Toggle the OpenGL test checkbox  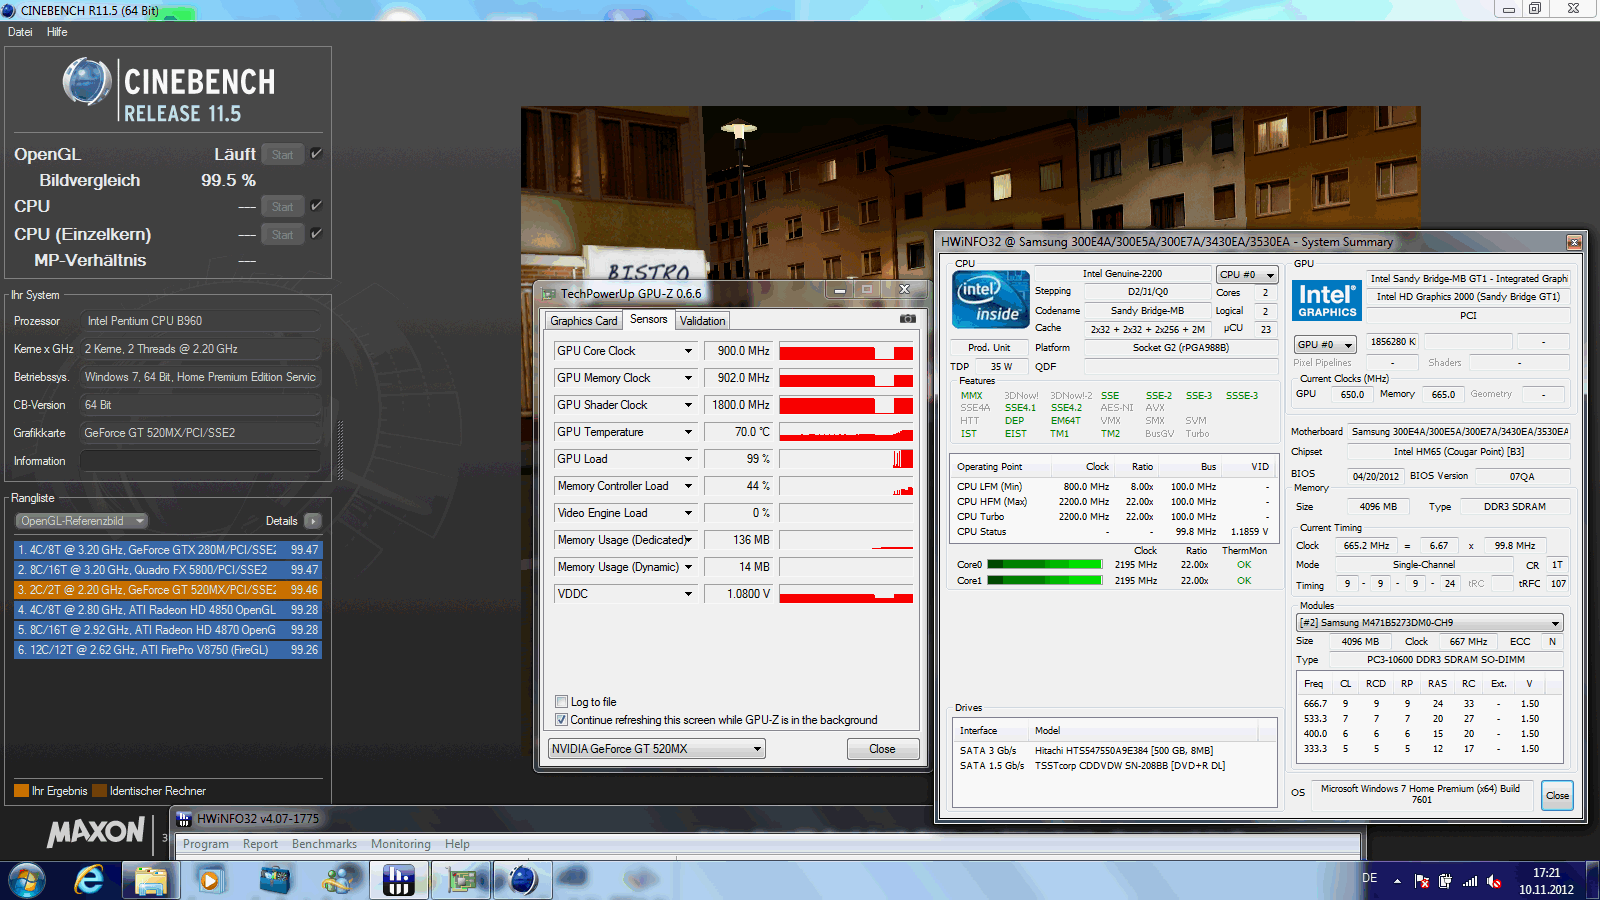coord(316,154)
